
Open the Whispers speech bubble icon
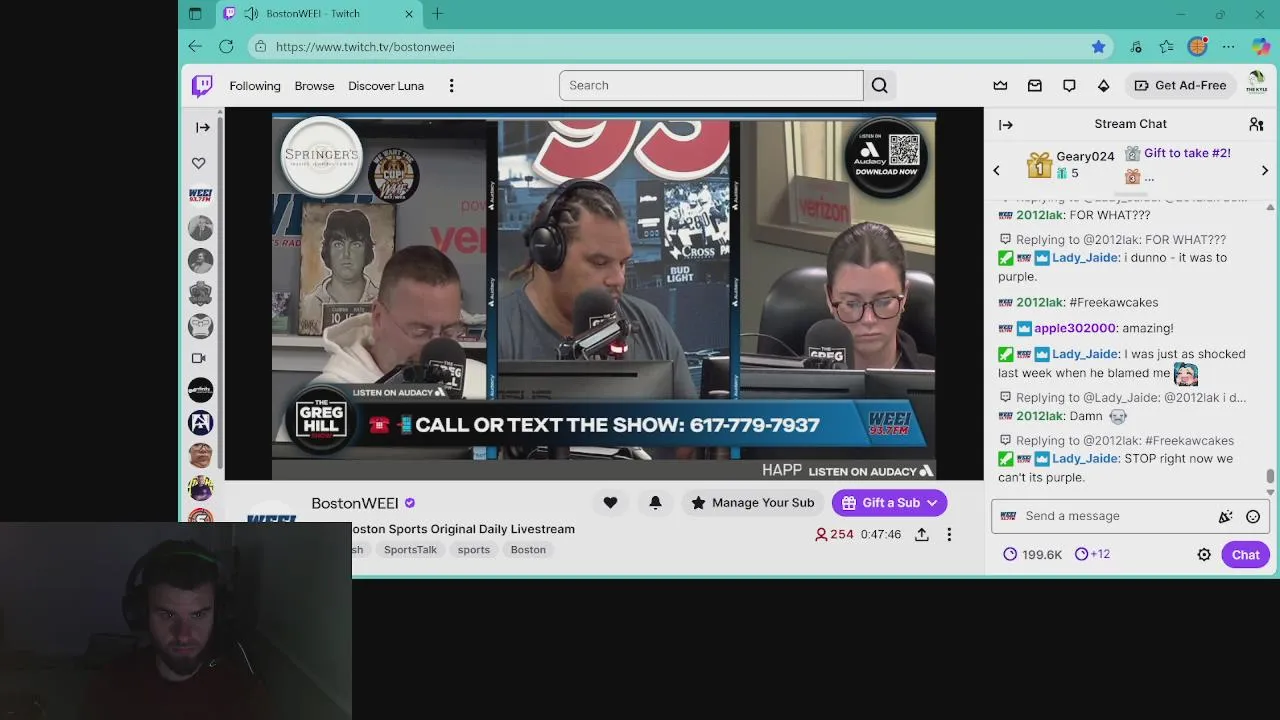[1069, 86]
